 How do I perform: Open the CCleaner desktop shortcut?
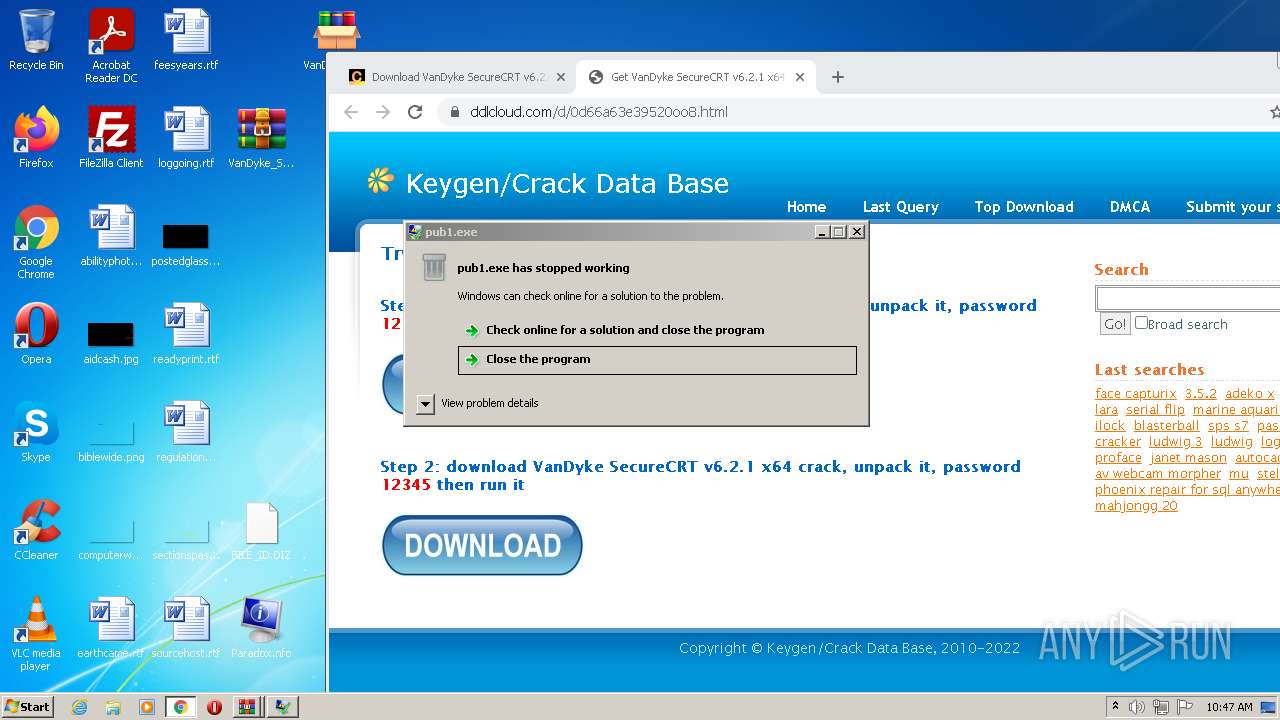pyautogui.click(x=36, y=530)
